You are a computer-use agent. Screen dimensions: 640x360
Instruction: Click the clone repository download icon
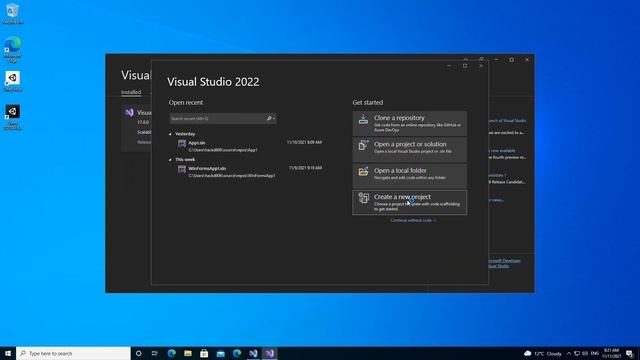pyautogui.click(x=363, y=119)
